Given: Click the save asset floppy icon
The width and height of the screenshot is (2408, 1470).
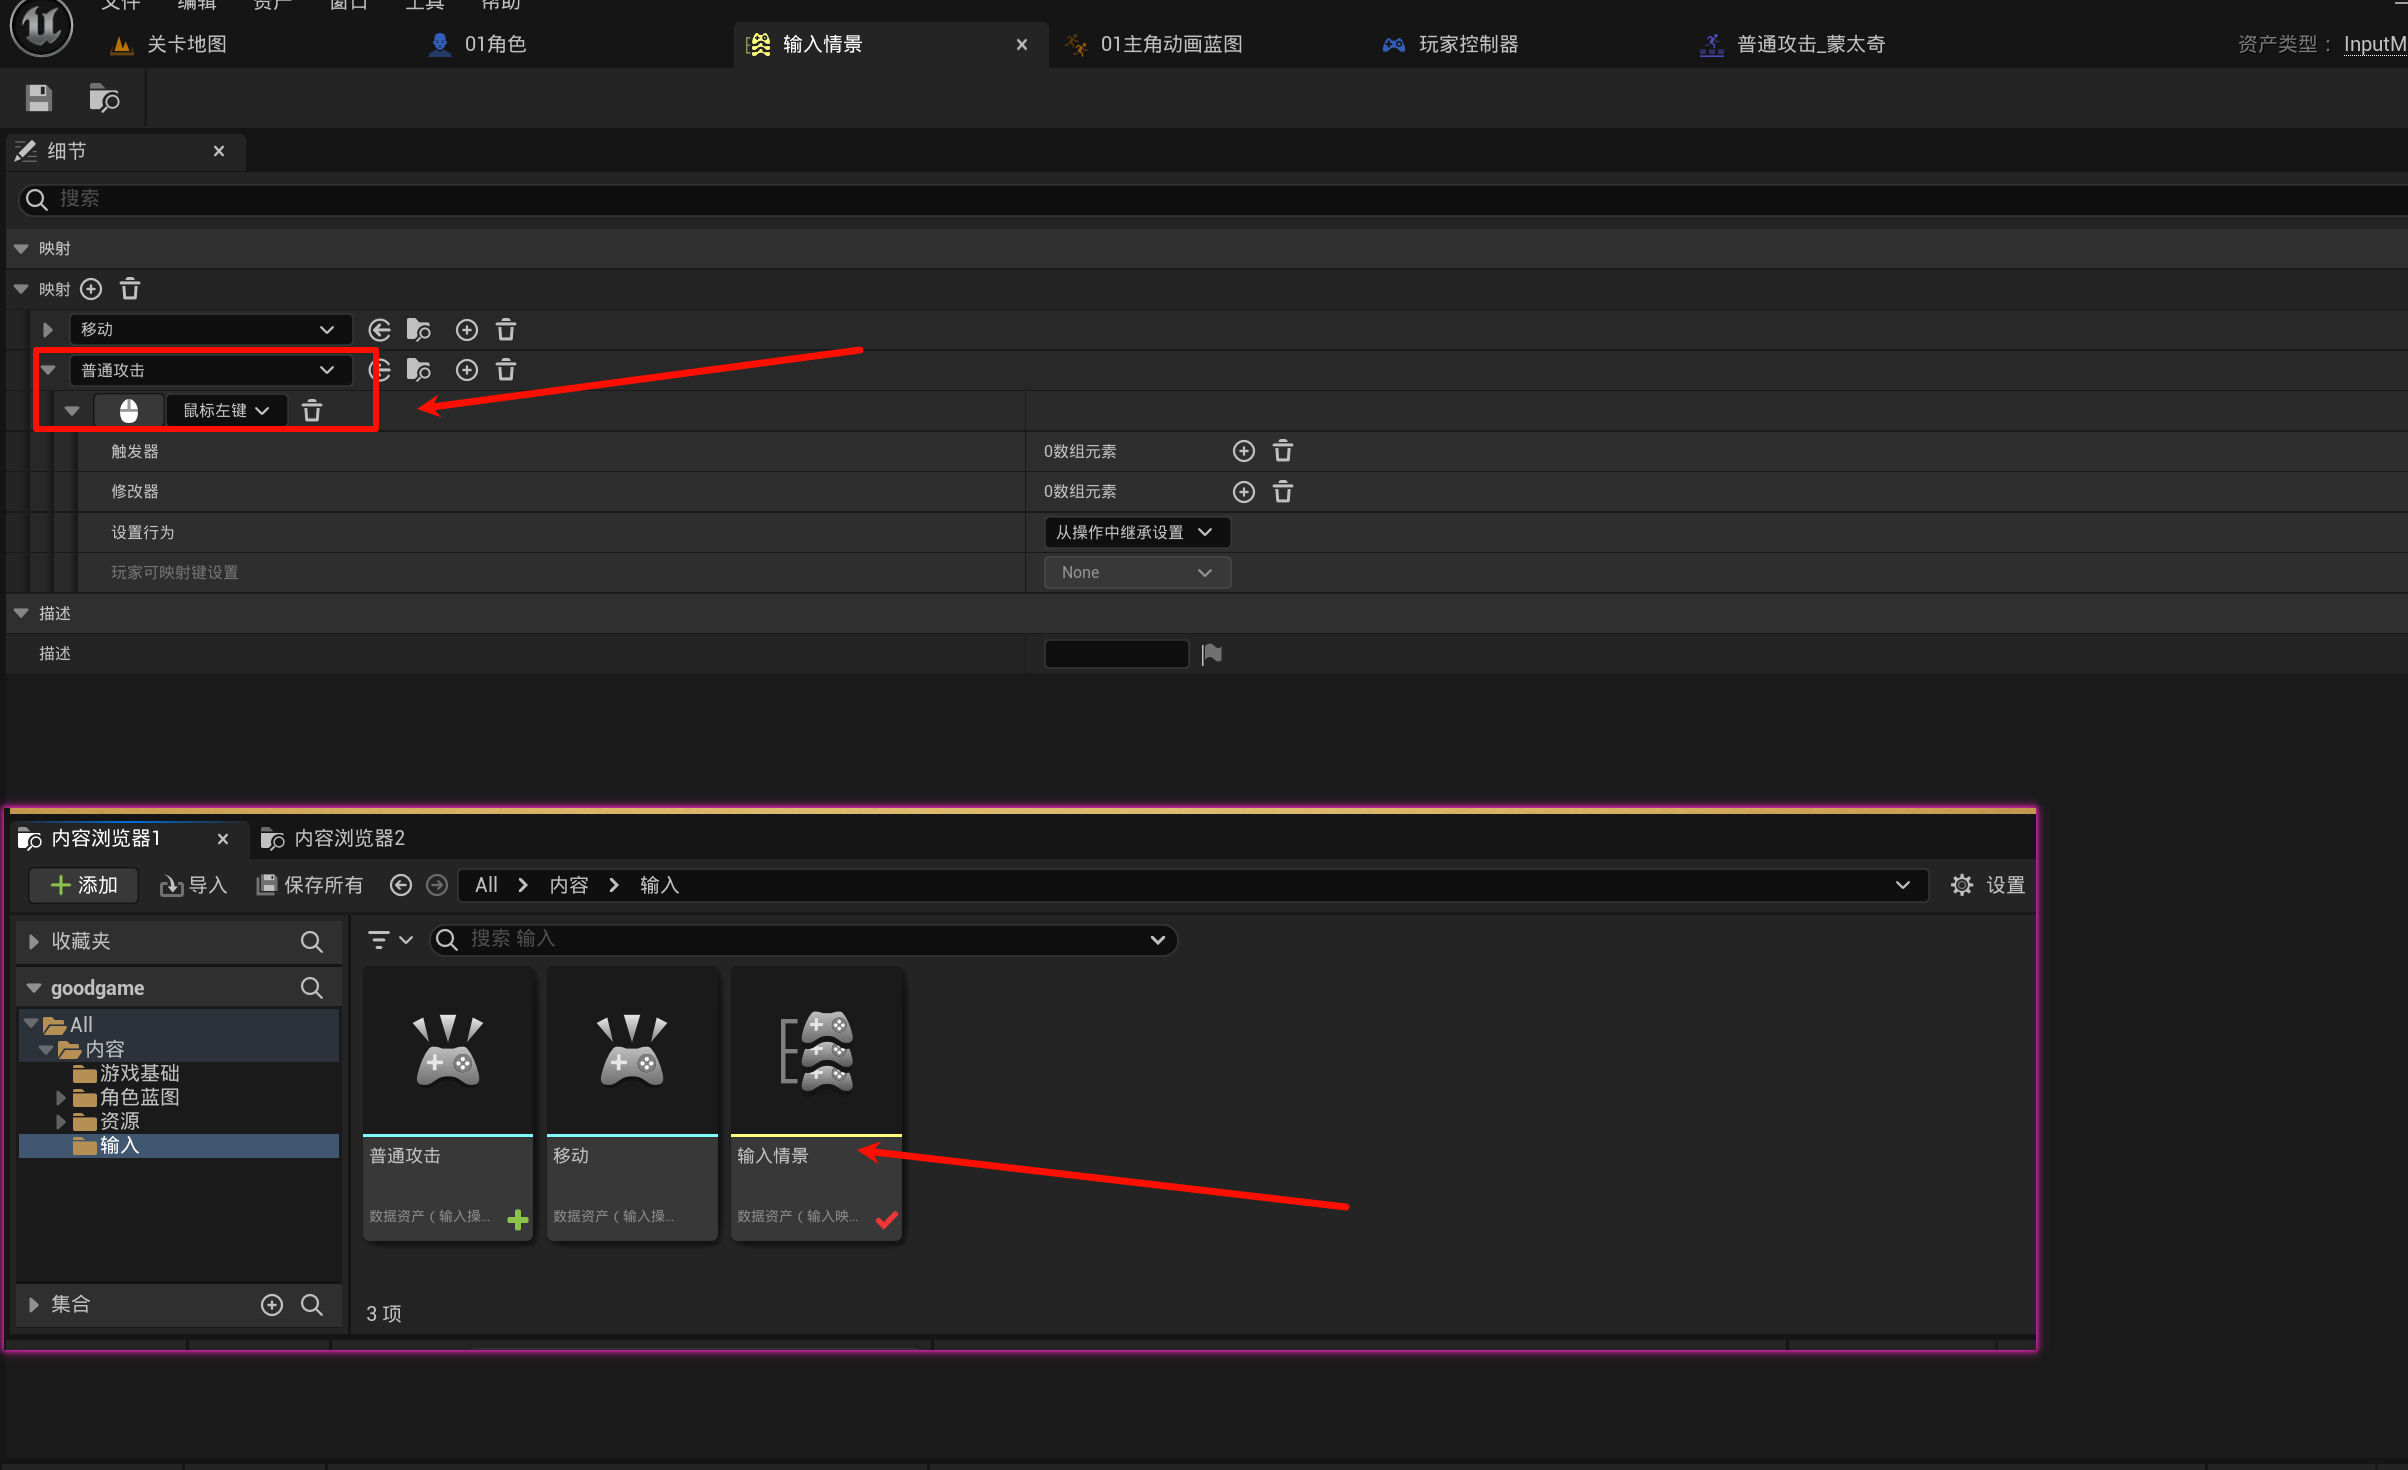Looking at the screenshot, I should [x=38, y=98].
